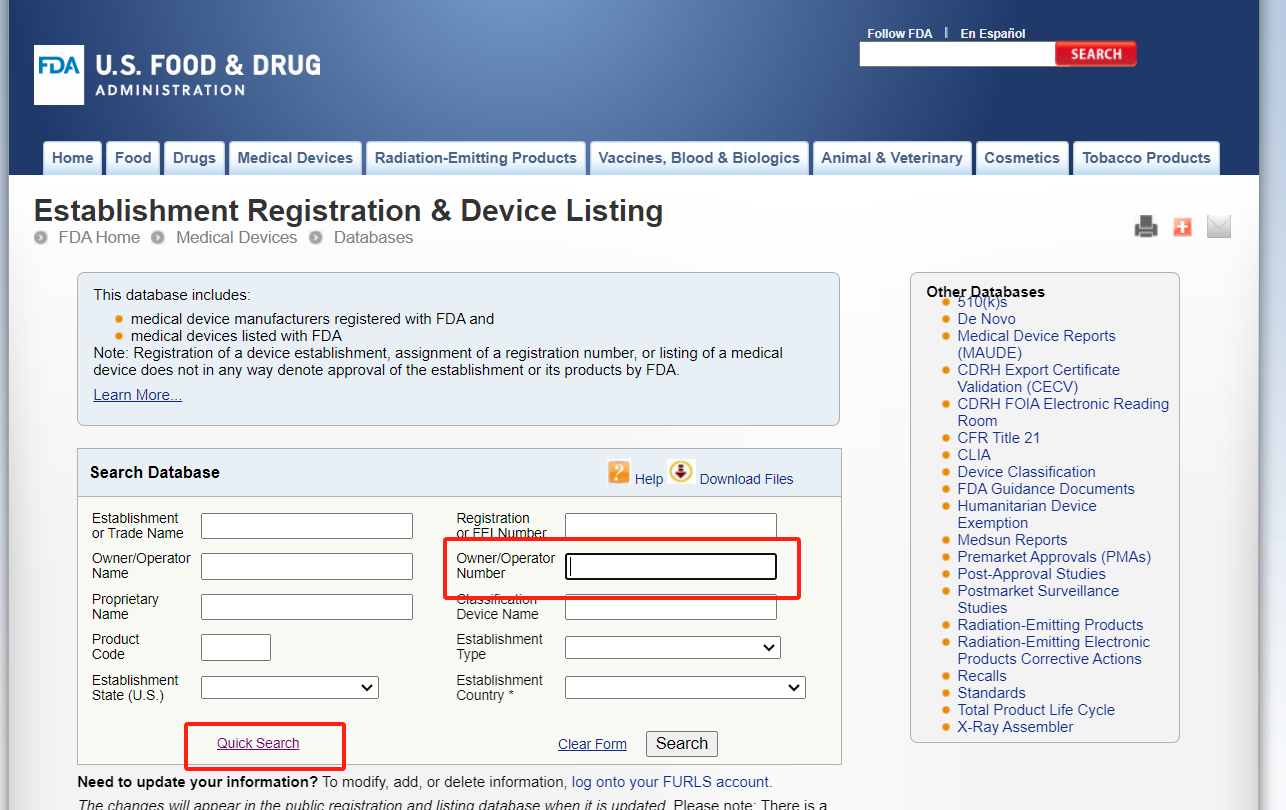Screen dimensions: 1286x810
Task: Open the Drugs tab
Action: [194, 158]
